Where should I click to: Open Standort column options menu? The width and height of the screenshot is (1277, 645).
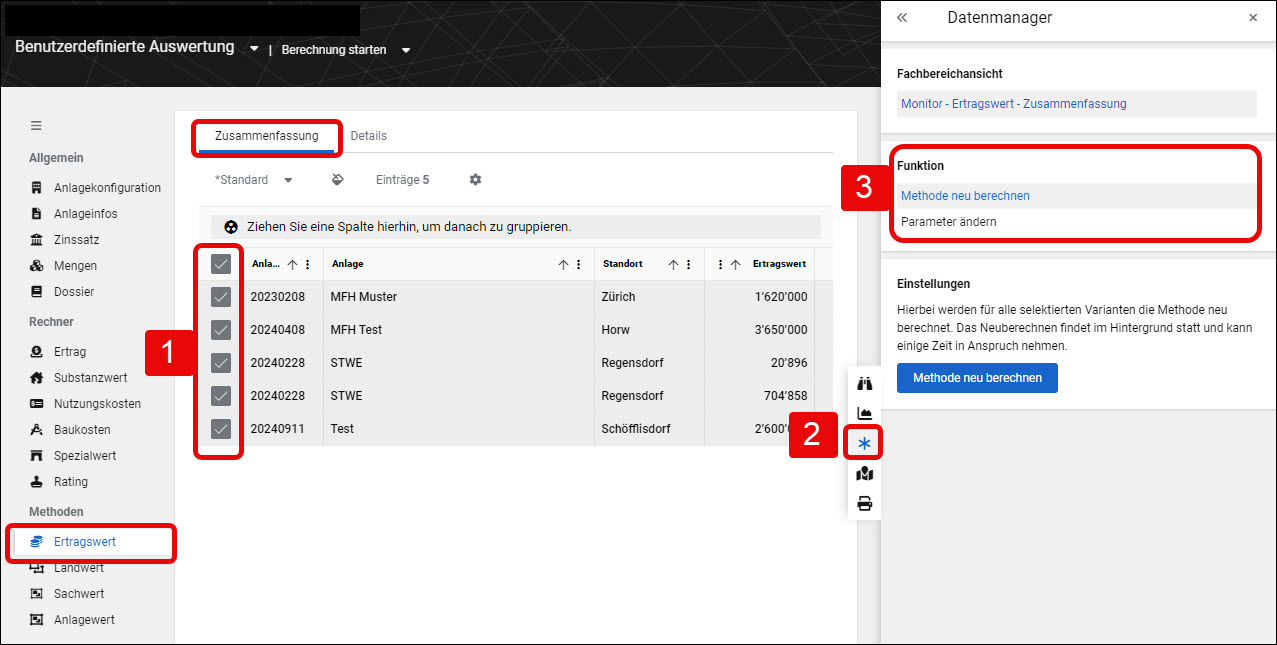(689, 265)
